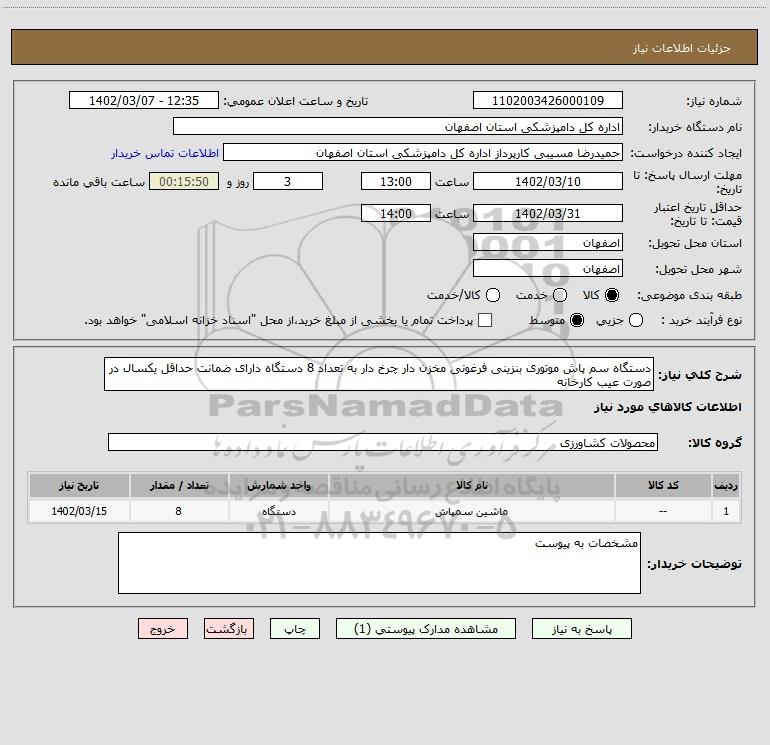
Task: Select the 'خدمت' radio option
Action: [x=559, y=295]
